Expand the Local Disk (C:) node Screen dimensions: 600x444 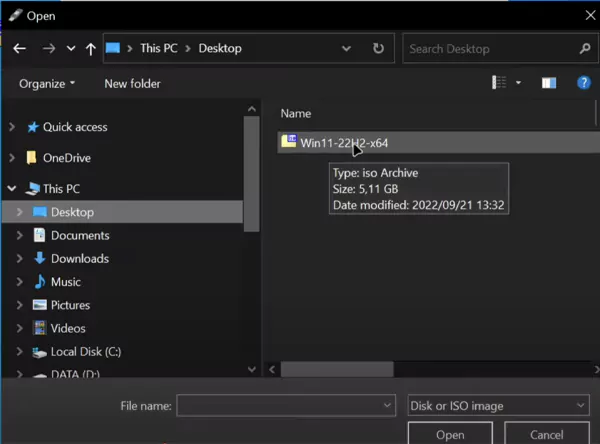[20, 351]
